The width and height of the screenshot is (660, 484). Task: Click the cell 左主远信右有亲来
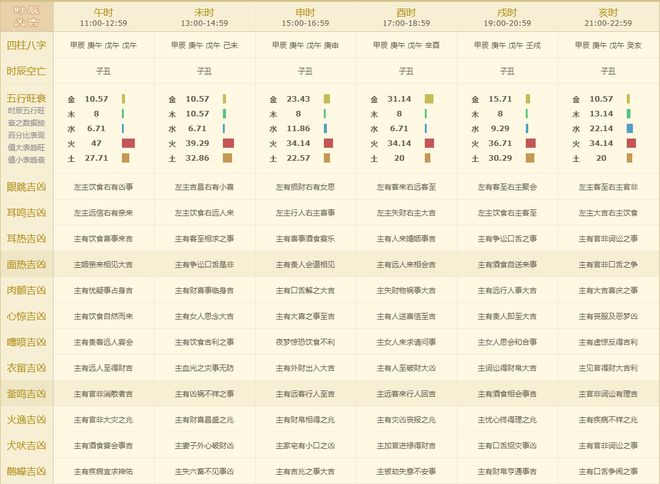(104, 213)
